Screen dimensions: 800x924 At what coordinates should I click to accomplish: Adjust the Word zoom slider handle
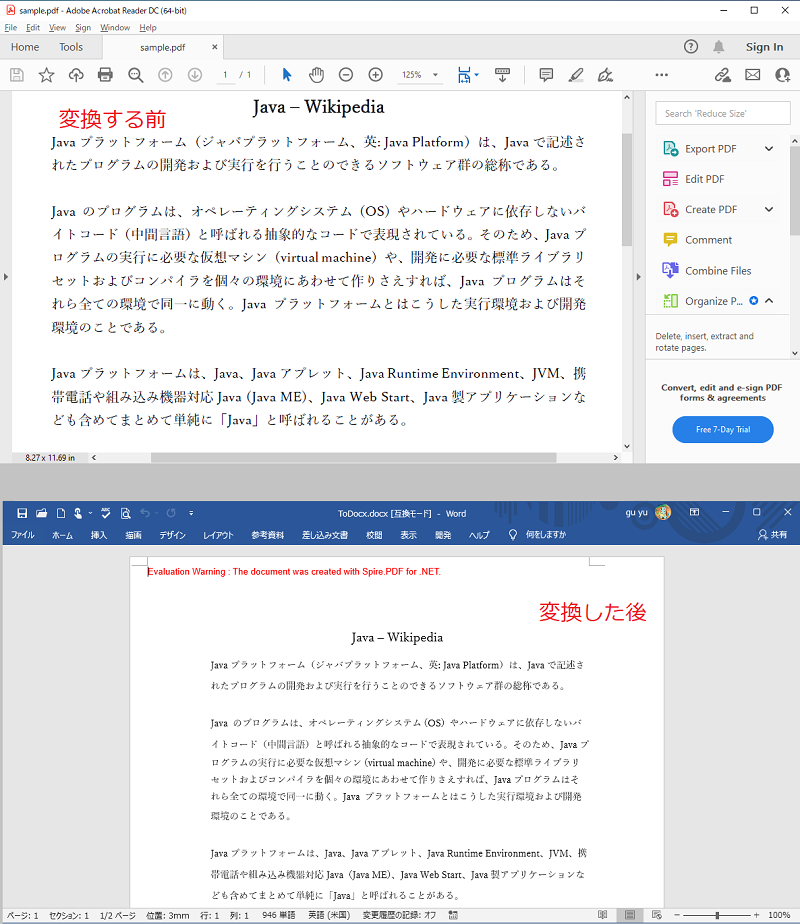717,915
